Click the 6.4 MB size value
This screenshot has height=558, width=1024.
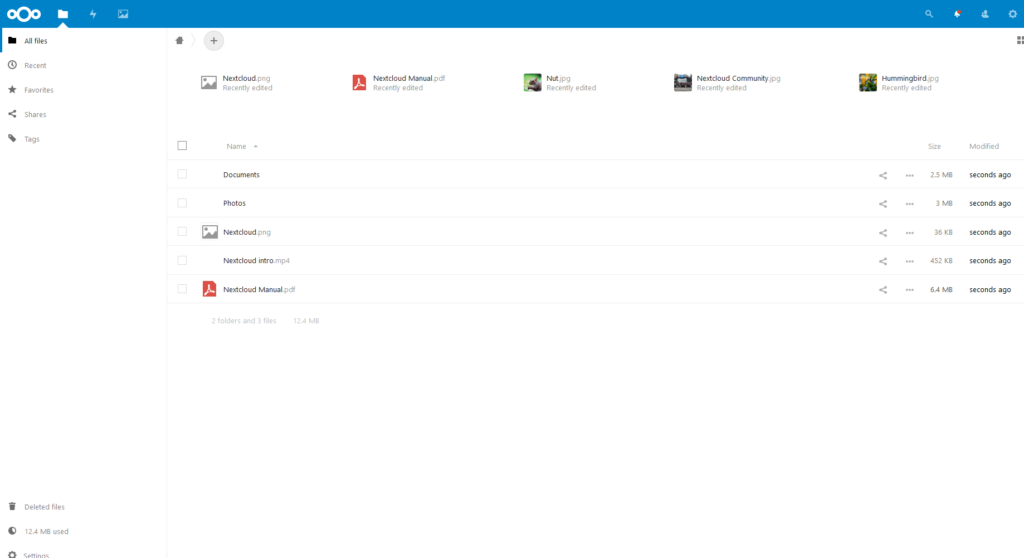click(x=941, y=289)
